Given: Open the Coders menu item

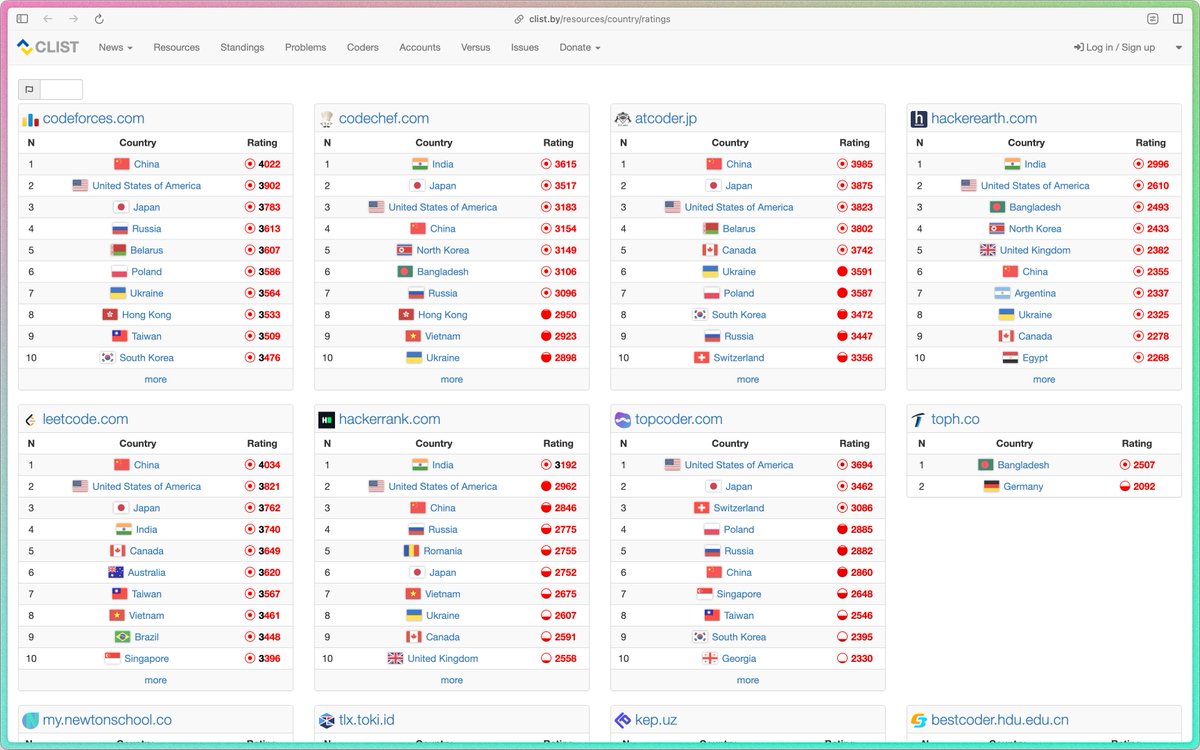Looking at the screenshot, I should pyautogui.click(x=363, y=47).
